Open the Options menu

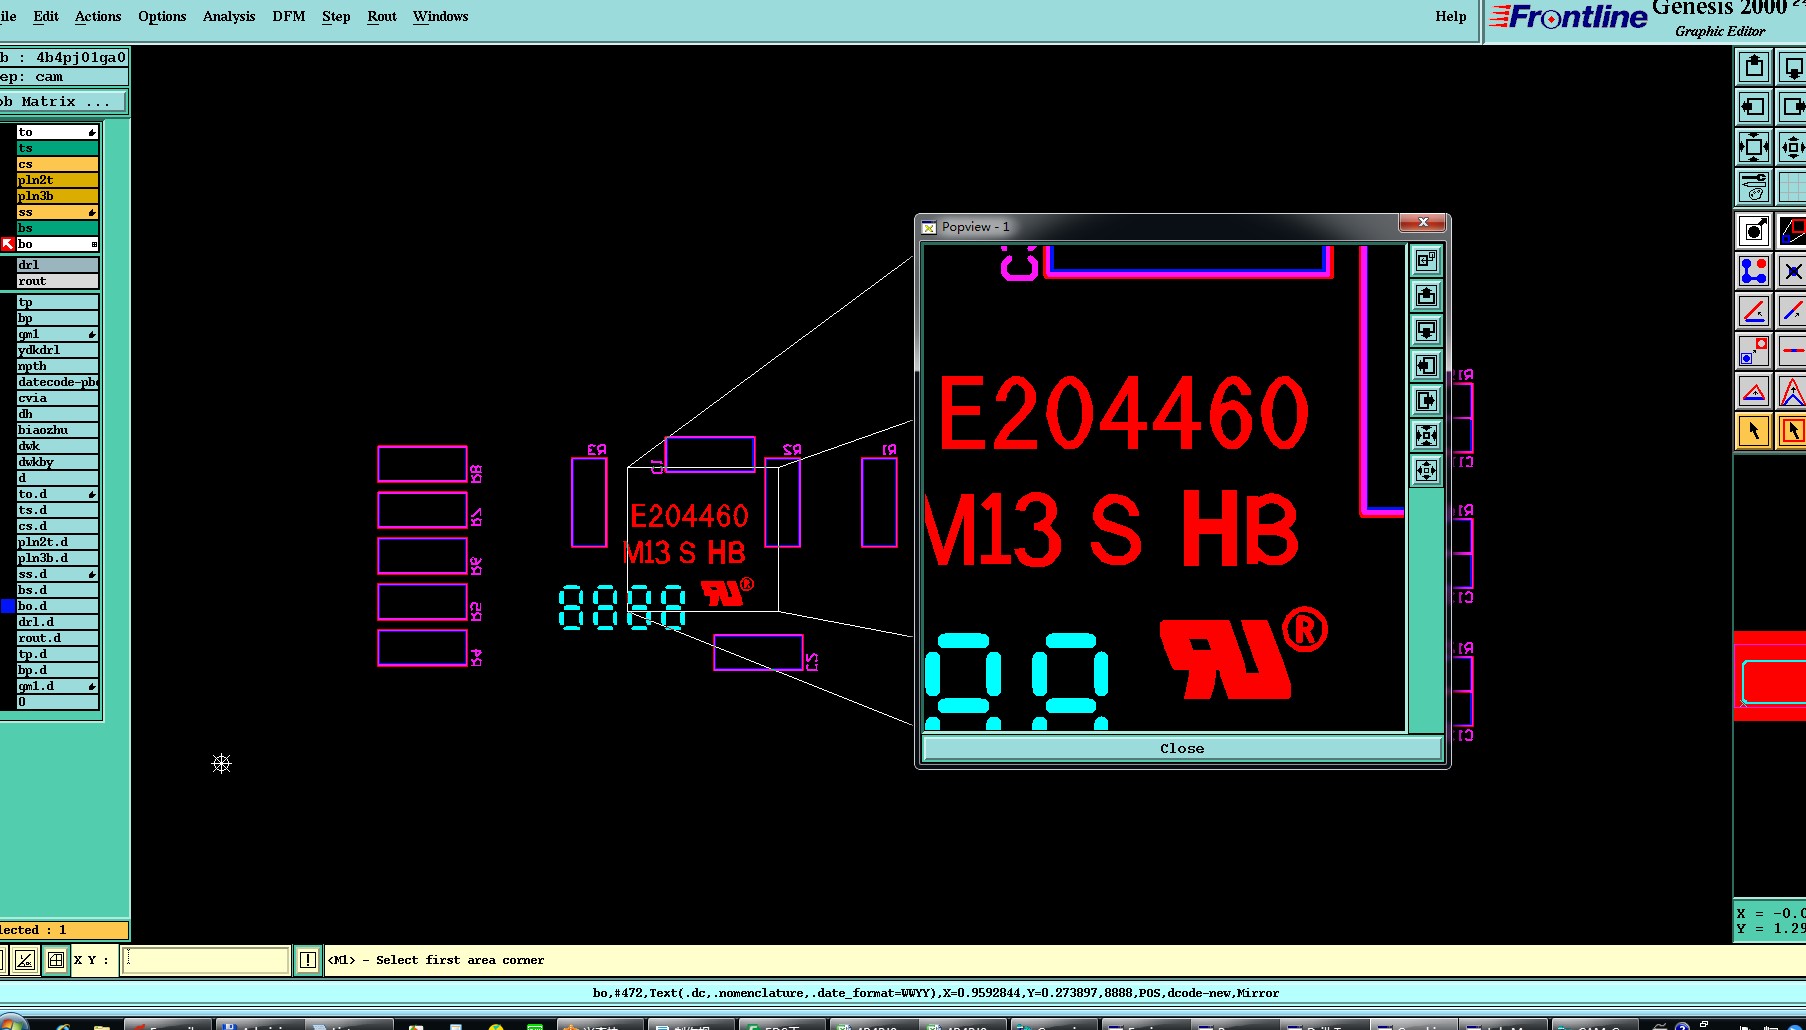(162, 16)
